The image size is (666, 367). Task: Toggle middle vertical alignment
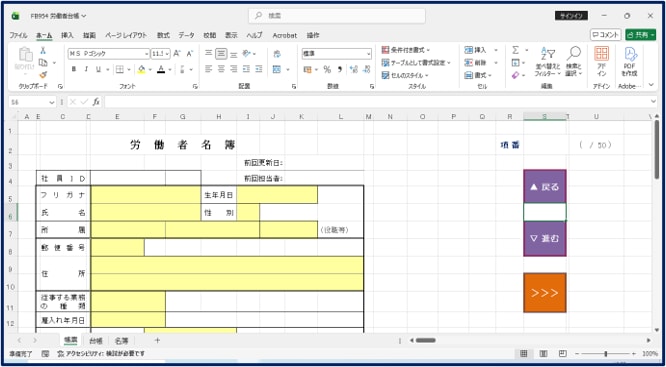click(x=221, y=54)
